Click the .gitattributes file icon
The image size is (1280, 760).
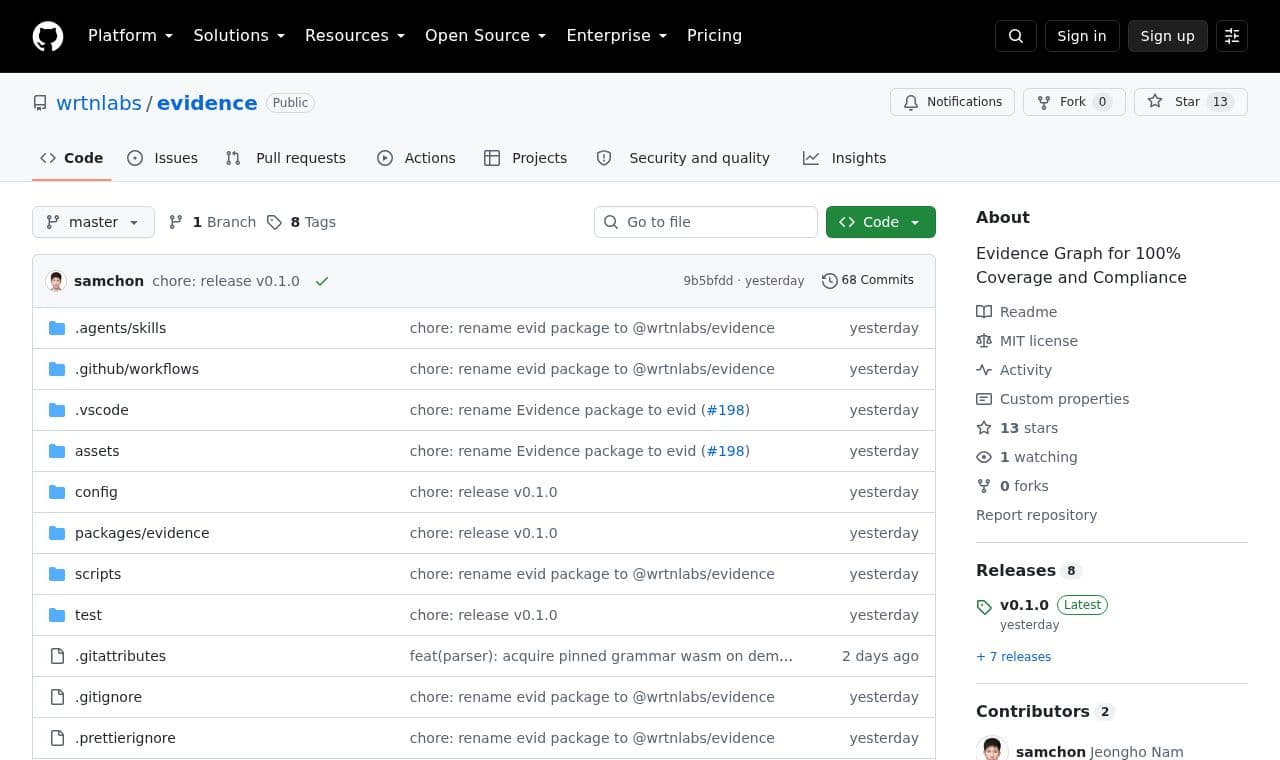point(57,656)
